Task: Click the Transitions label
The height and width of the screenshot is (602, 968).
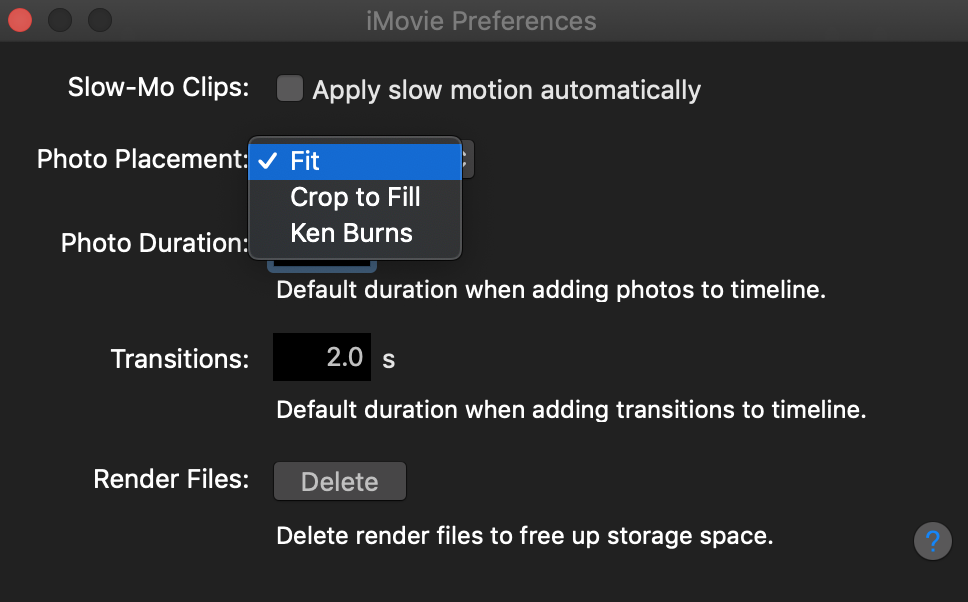Action: pos(180,358)
